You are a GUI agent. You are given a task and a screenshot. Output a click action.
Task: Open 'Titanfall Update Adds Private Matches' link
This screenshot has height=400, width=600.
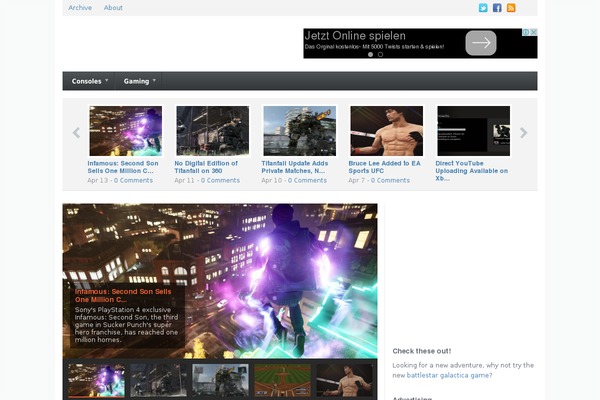coord(295,167)
